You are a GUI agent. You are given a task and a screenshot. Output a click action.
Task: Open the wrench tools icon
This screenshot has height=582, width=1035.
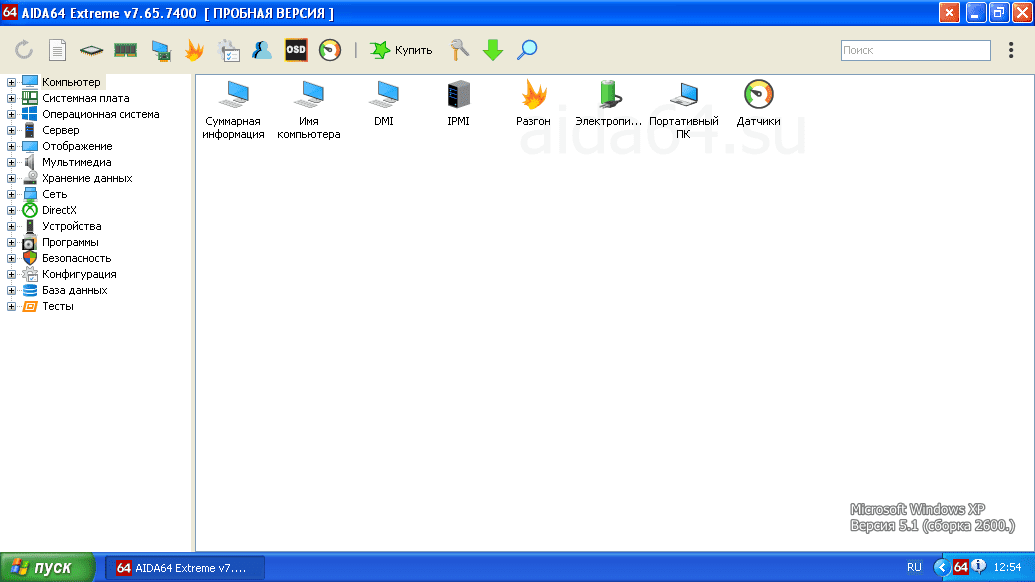[459, 50]
